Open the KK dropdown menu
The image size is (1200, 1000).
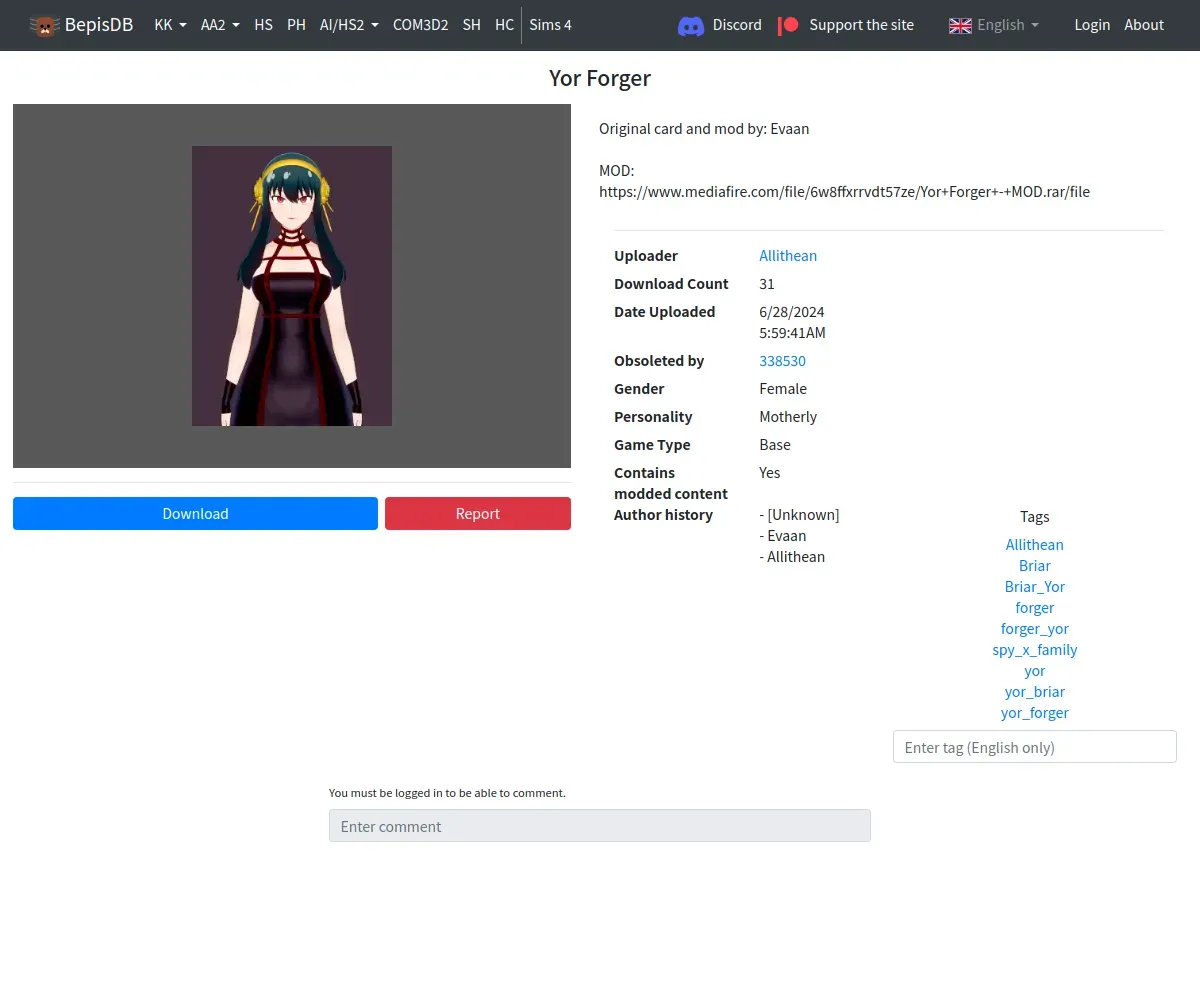click(170, 25)
